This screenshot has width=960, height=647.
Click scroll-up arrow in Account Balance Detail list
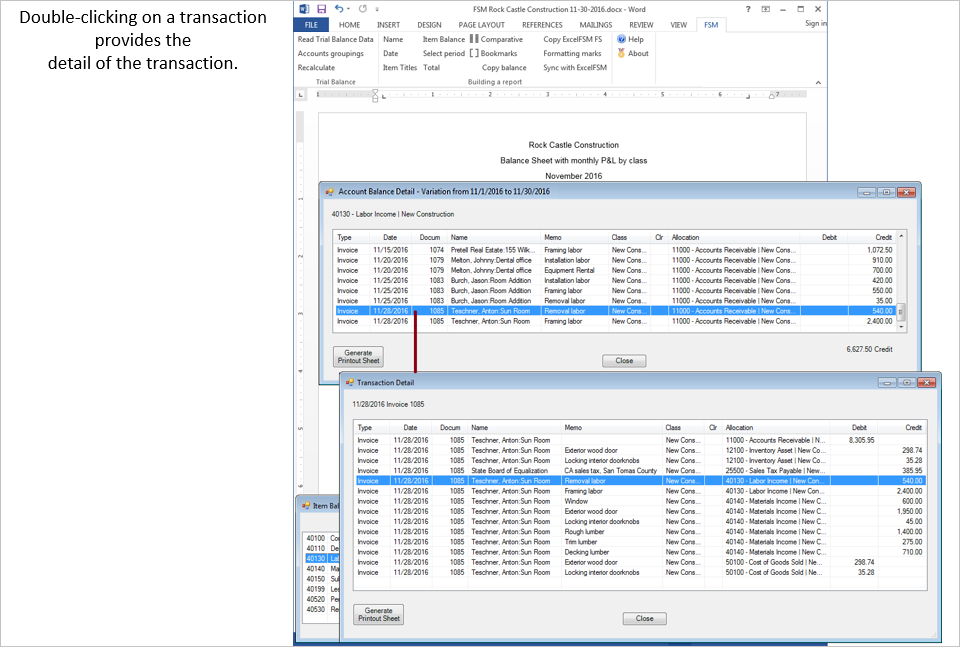tap(901, 236)
